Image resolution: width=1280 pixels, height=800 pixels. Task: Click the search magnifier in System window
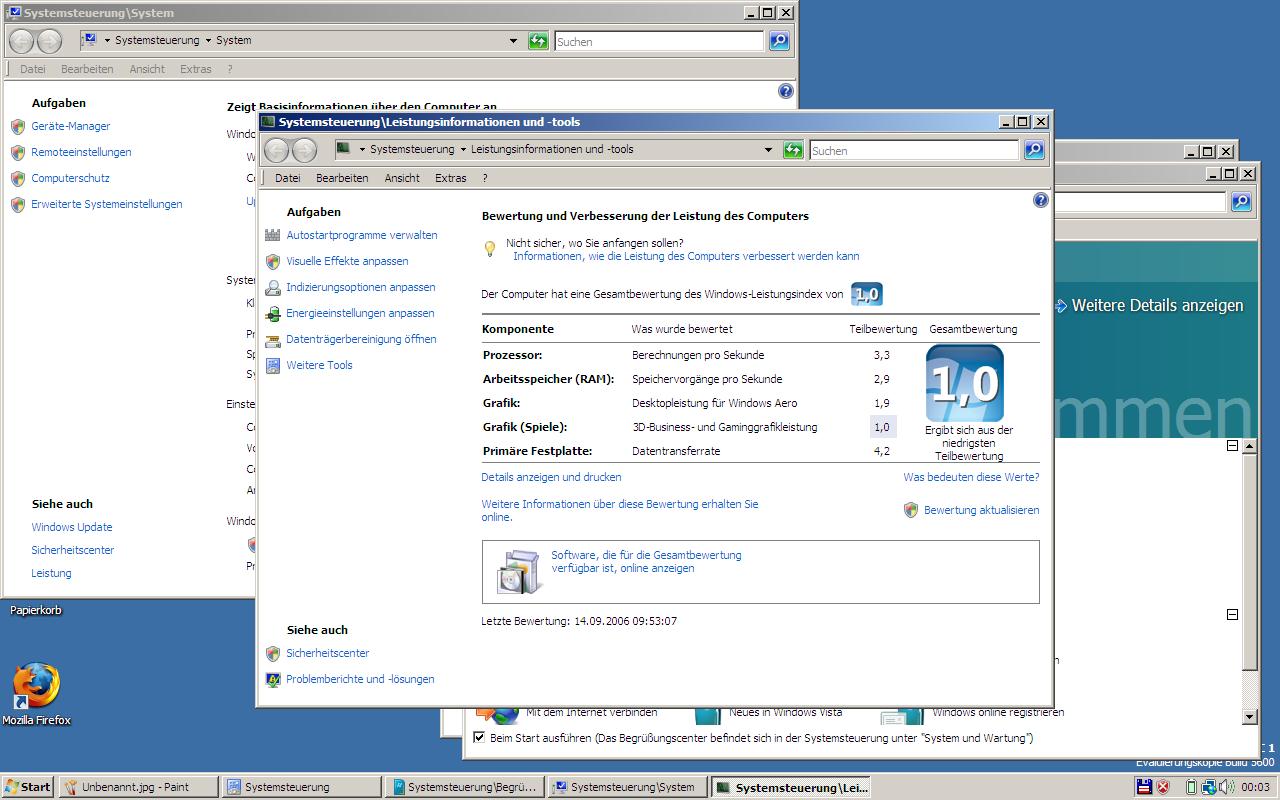click(779, 41)
